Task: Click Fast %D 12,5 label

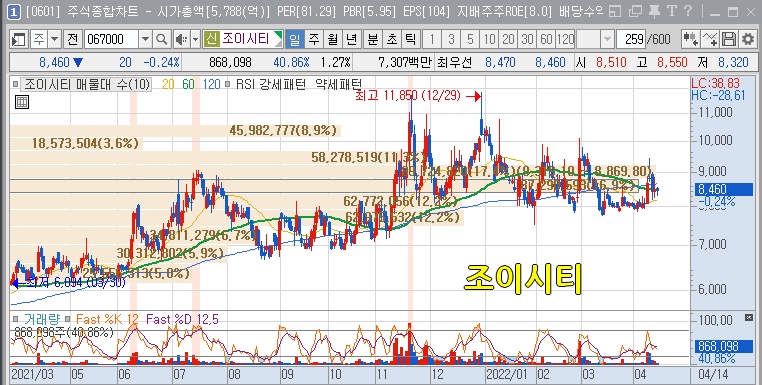Action: point(182,319)
